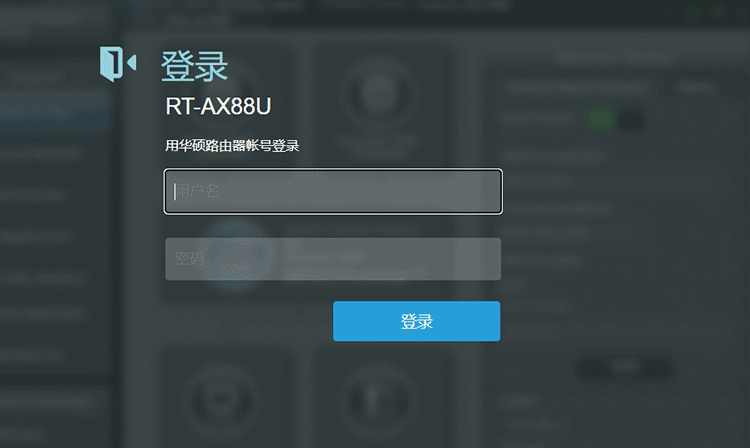The height and width of the screenshot is (448, 750).
Task: Select the blurred round icon below login button
Action: [379, 399]
